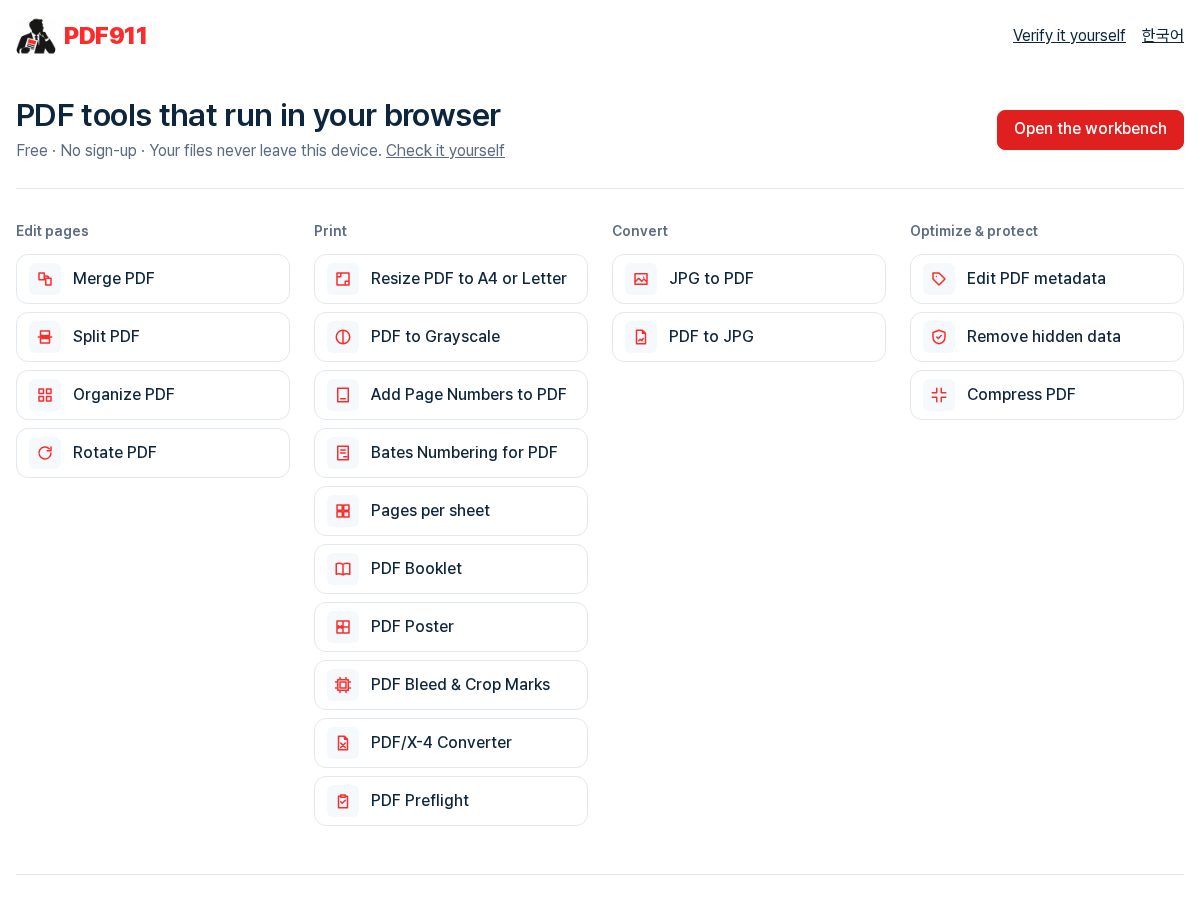This screenshot has width=1200, height=900.
Task: Click the Split PDF icon
Action: pos(45,337)
